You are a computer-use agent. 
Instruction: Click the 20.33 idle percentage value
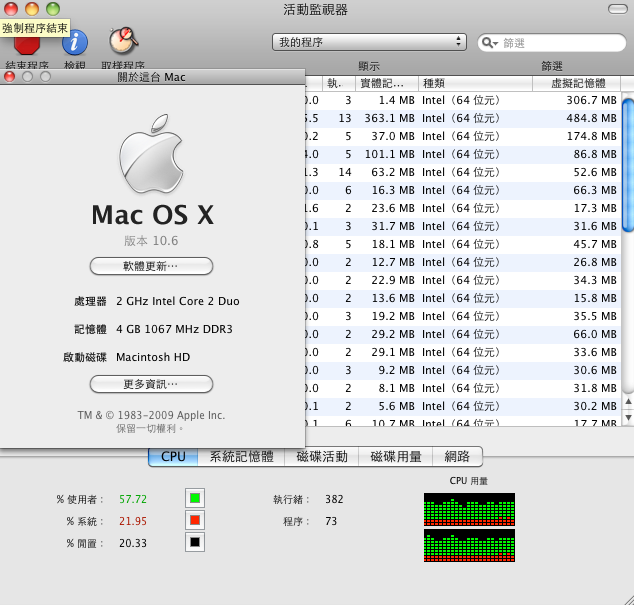click(133, 543)
